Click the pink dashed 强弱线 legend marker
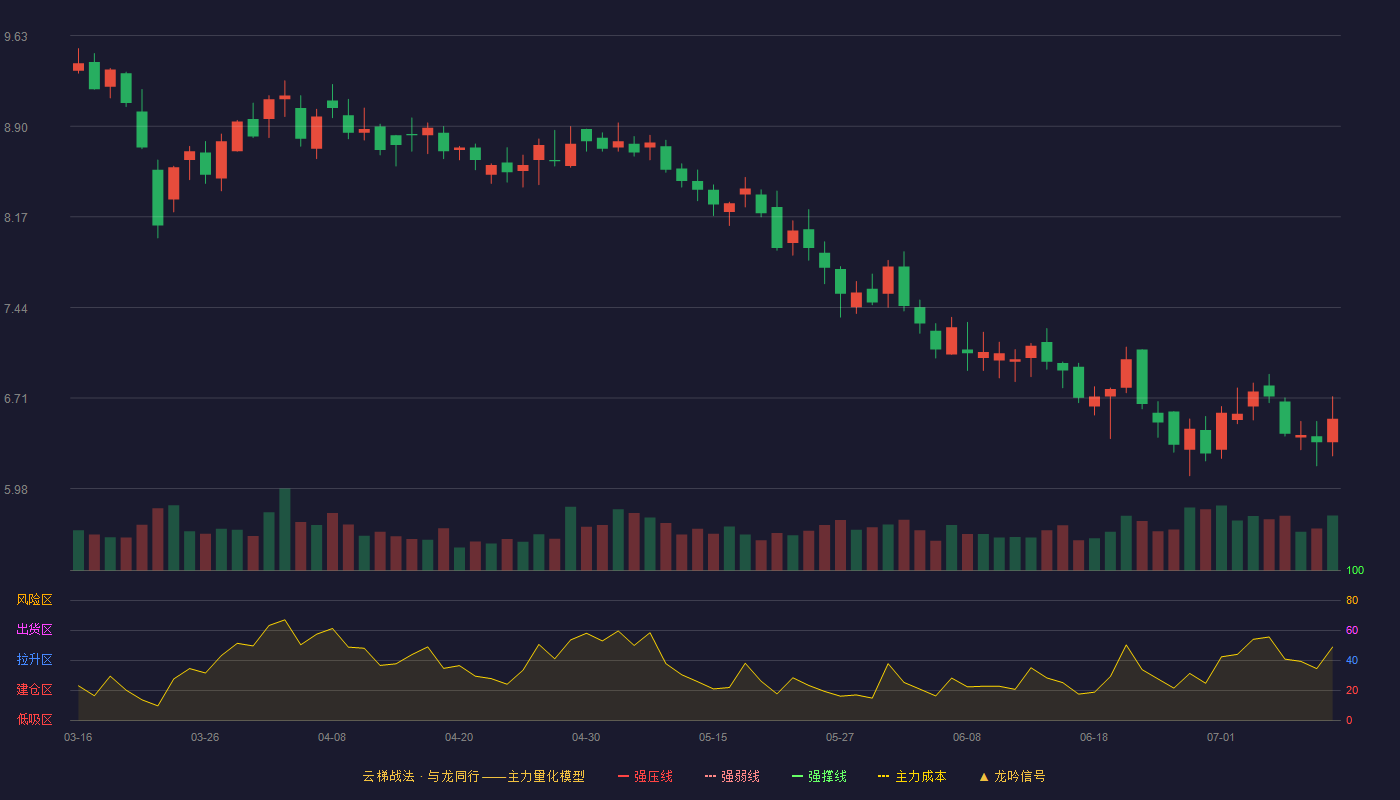The image size is (1400, 800). click(710, 776)
